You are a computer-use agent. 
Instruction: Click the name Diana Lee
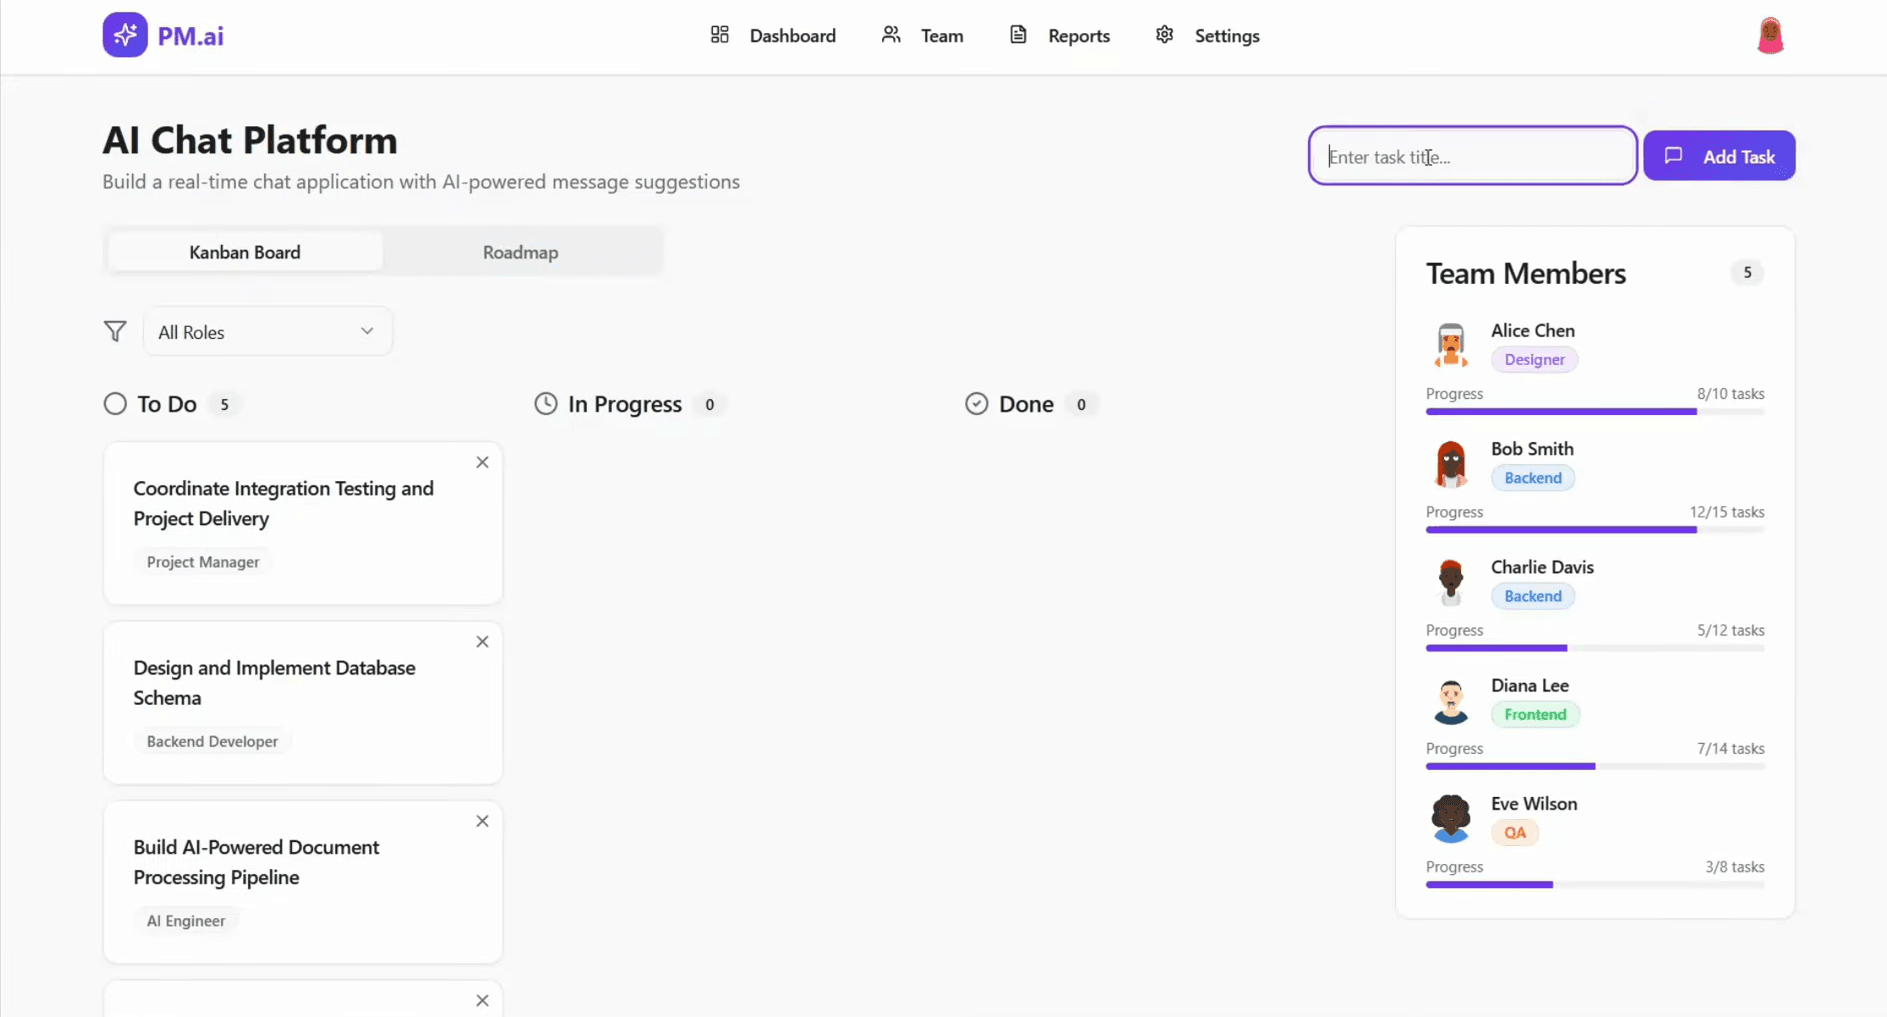1529,685
